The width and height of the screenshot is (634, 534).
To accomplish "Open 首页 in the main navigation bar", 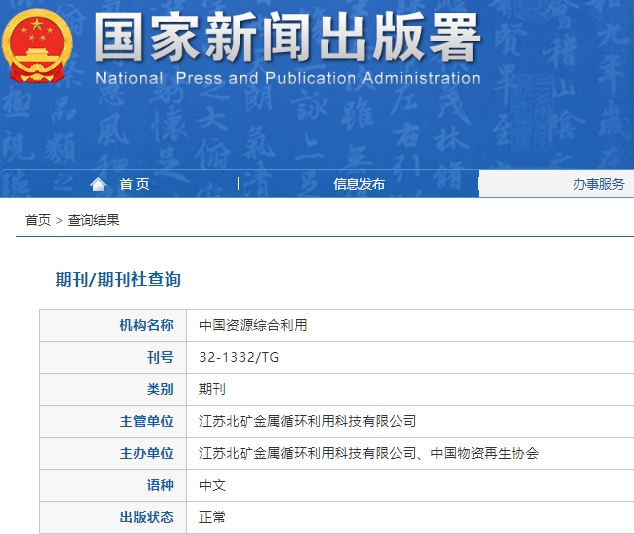I will 134,184.
